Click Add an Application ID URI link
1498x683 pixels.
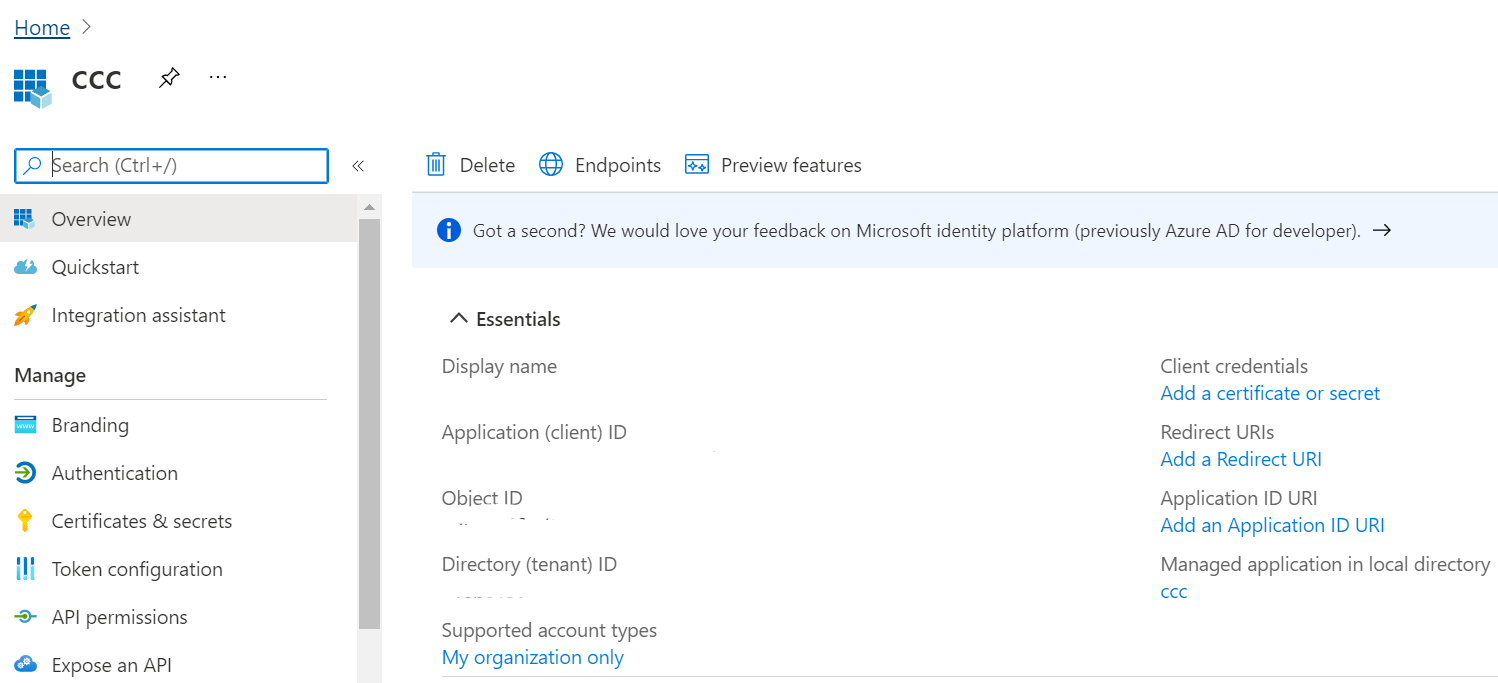point(1272,525)
